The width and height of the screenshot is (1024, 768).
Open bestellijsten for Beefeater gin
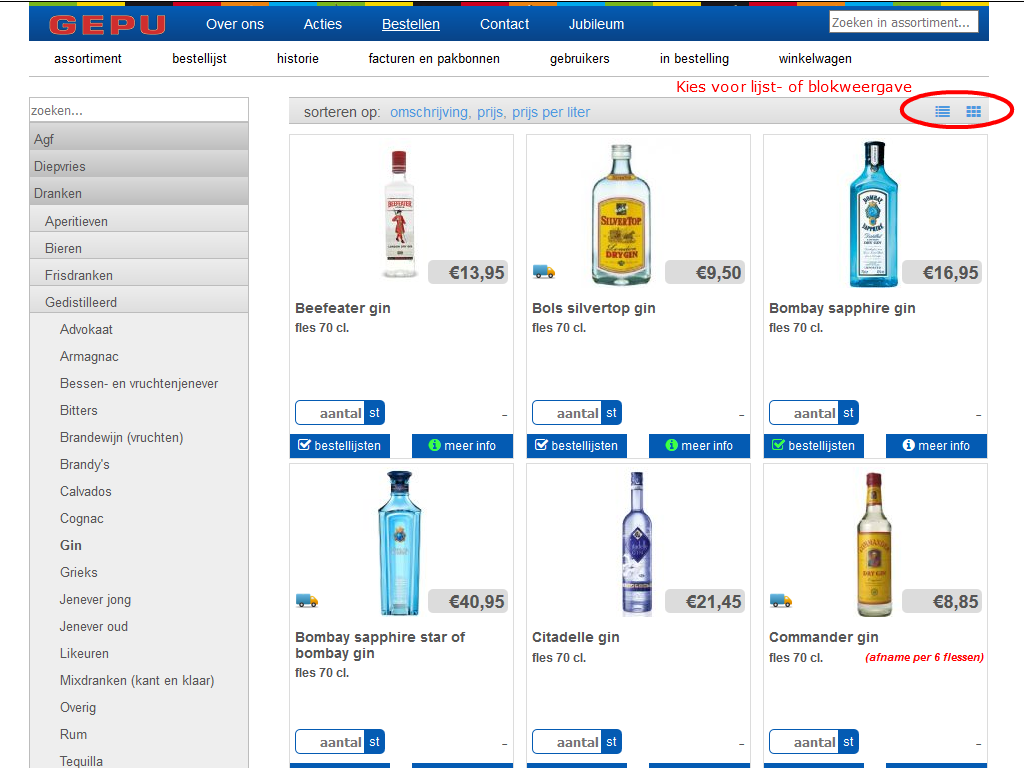[x=340, y=445]
